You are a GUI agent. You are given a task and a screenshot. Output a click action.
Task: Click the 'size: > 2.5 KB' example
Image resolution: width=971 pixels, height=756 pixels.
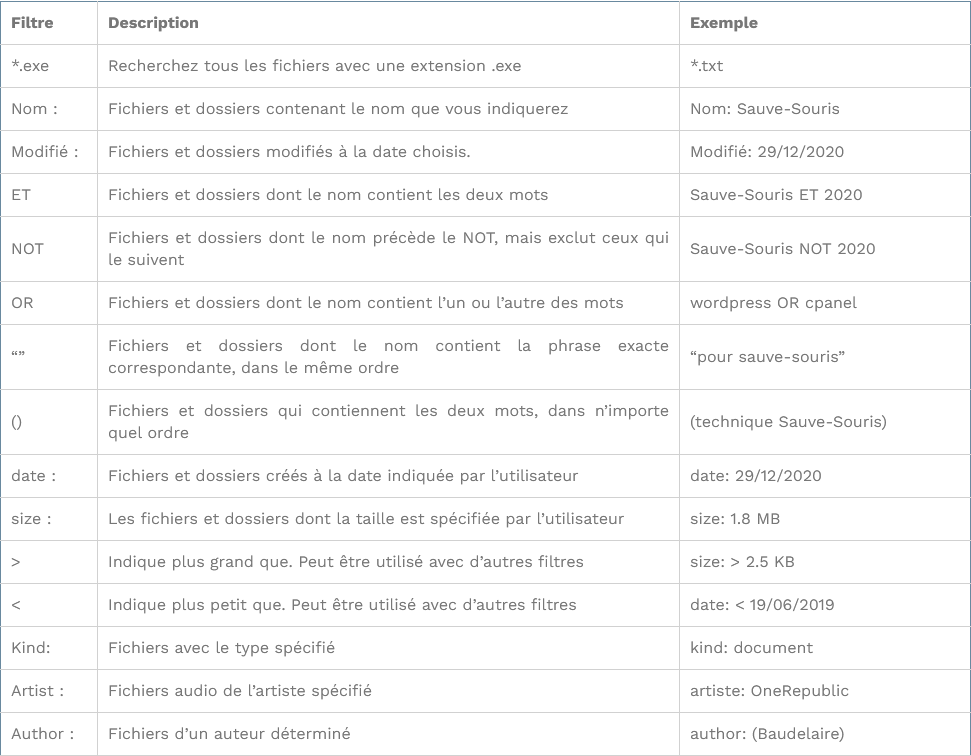(x=742, y=562)
